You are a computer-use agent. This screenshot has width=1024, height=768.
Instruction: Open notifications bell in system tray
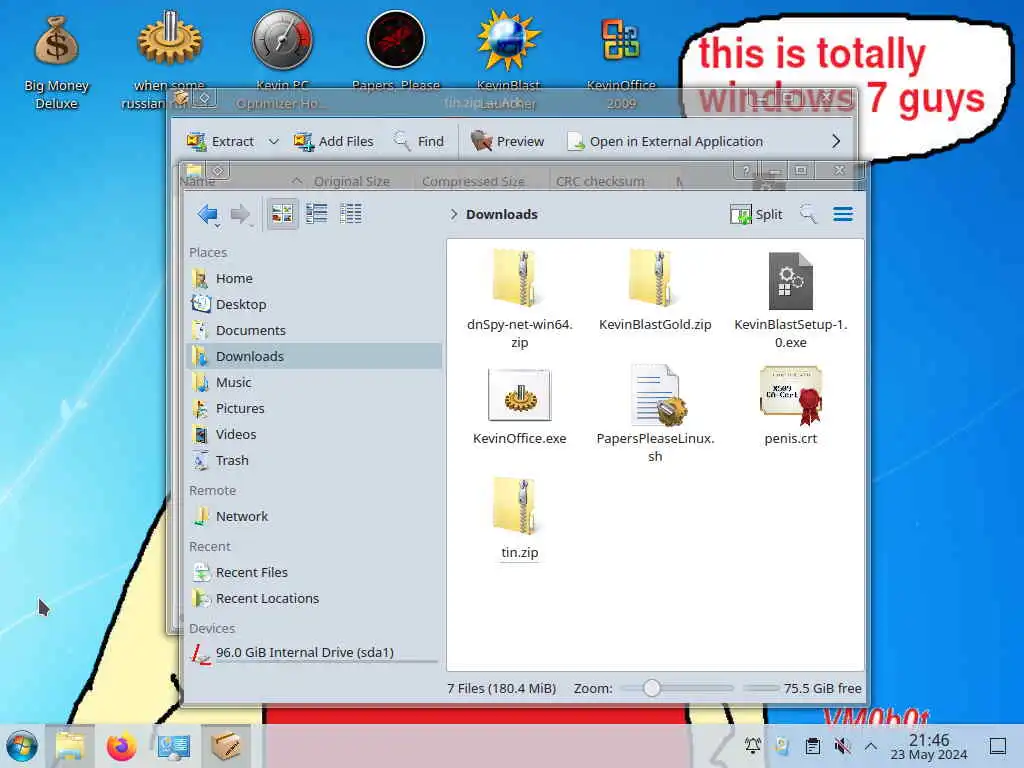752,745
